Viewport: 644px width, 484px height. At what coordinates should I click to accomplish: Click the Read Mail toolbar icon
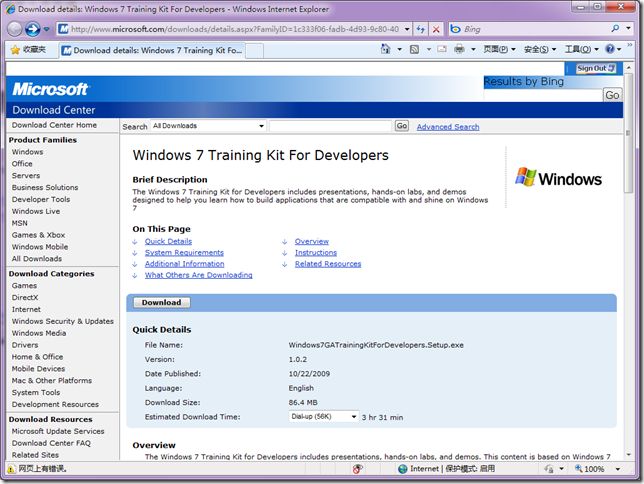[442, 49]
